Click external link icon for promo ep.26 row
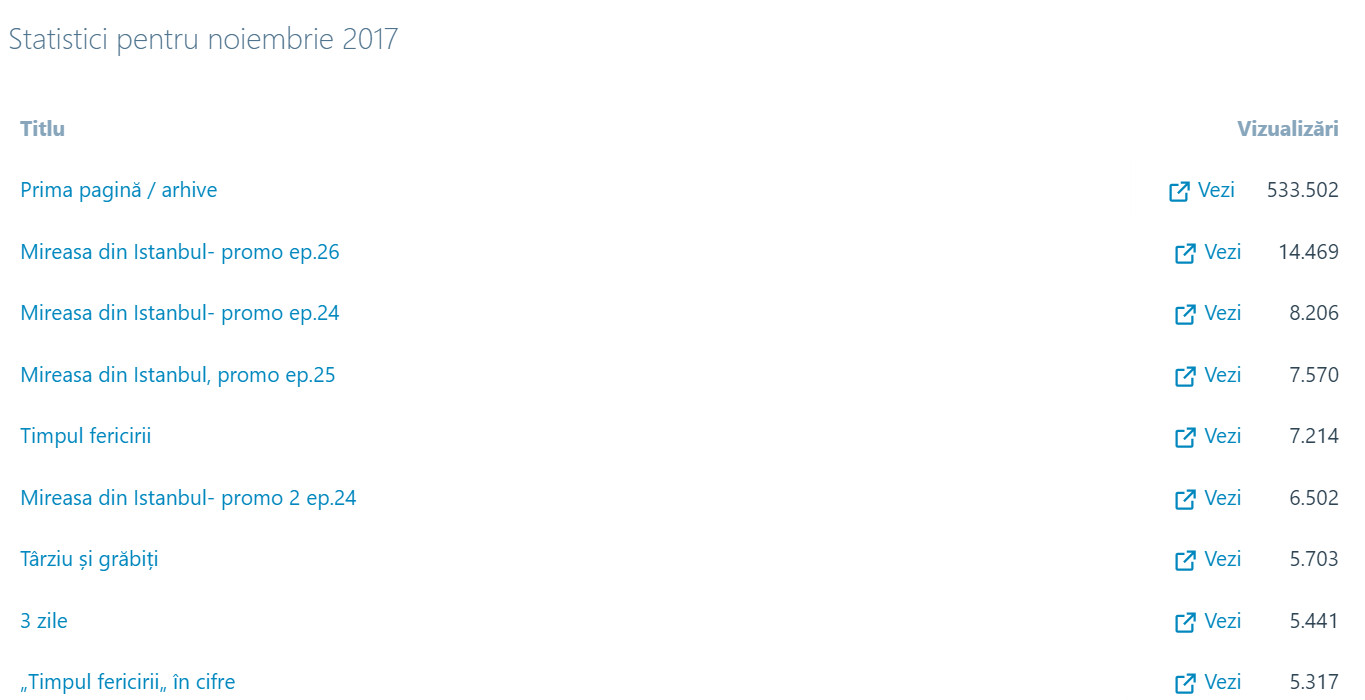 pos(1185,253)
